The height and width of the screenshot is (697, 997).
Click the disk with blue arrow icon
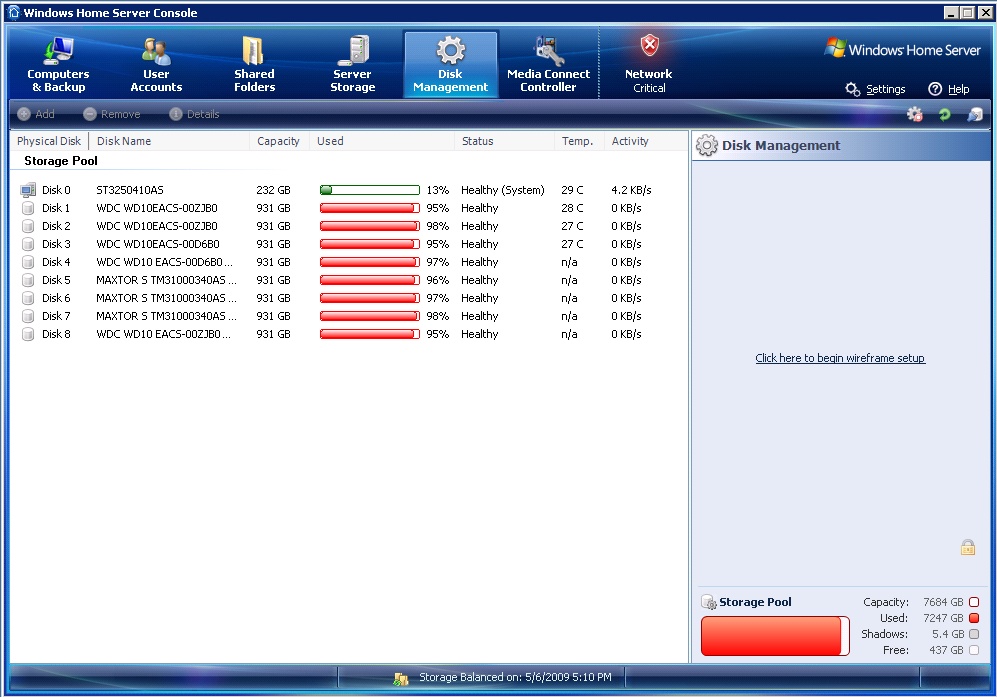pos(974,115)
